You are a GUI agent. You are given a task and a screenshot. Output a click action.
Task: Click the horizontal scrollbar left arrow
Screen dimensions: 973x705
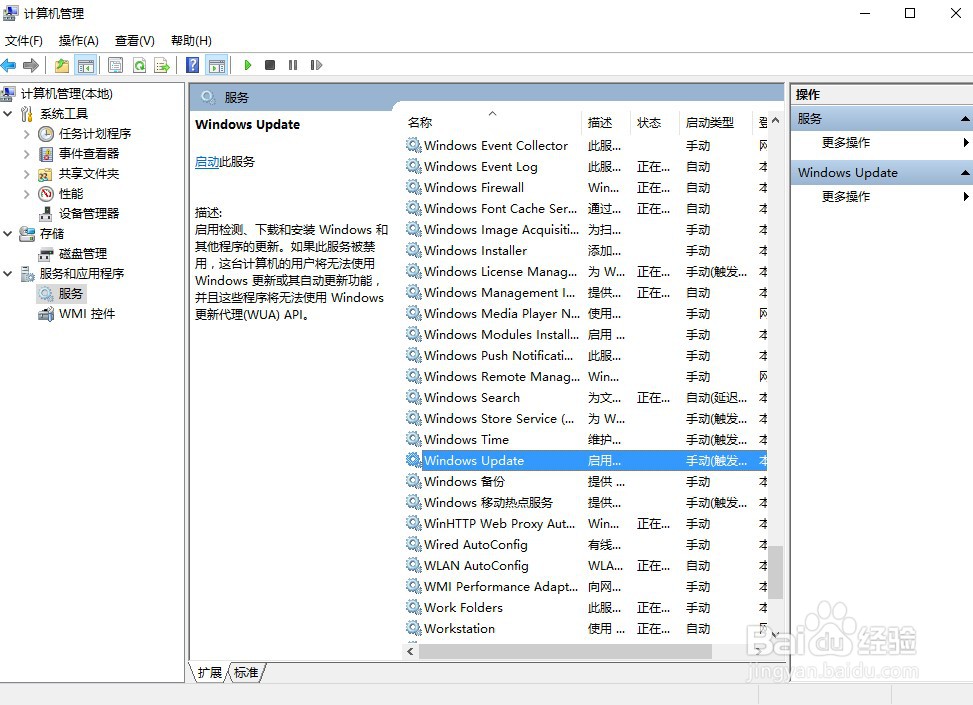coord(410,651)
